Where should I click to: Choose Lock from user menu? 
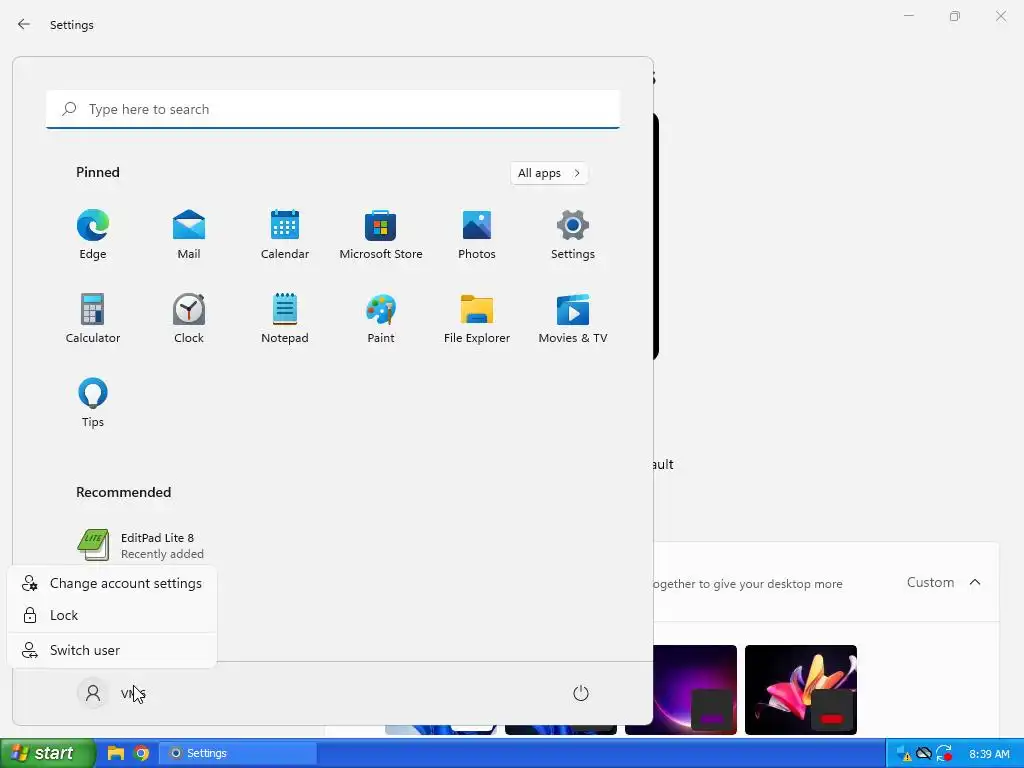(112, 615)
